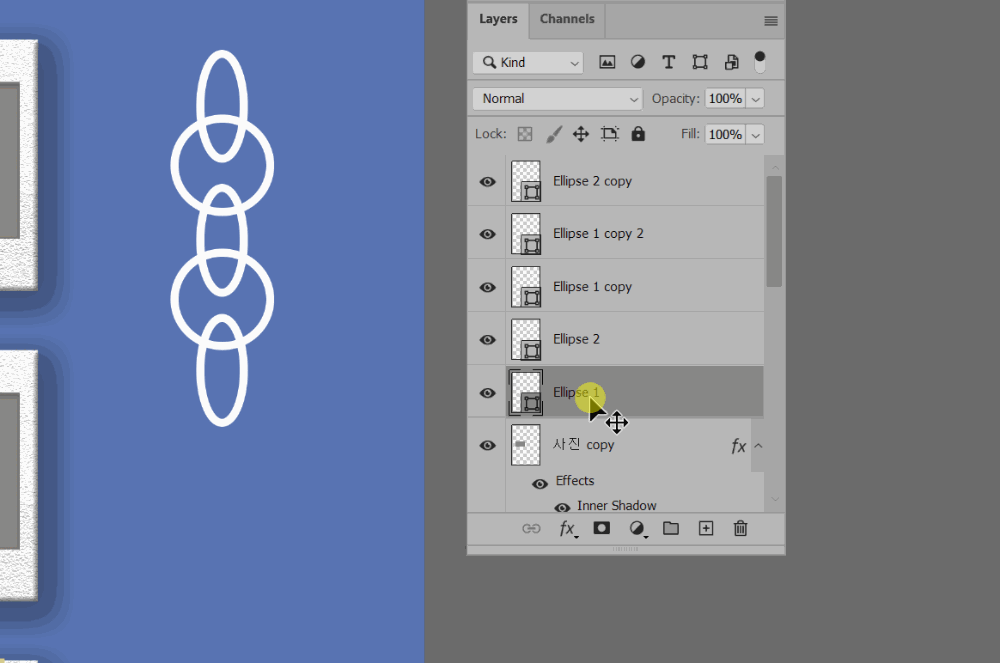Toggle Inner Shadow effect visibility
1000x663 pixels.
pos(562,507)
